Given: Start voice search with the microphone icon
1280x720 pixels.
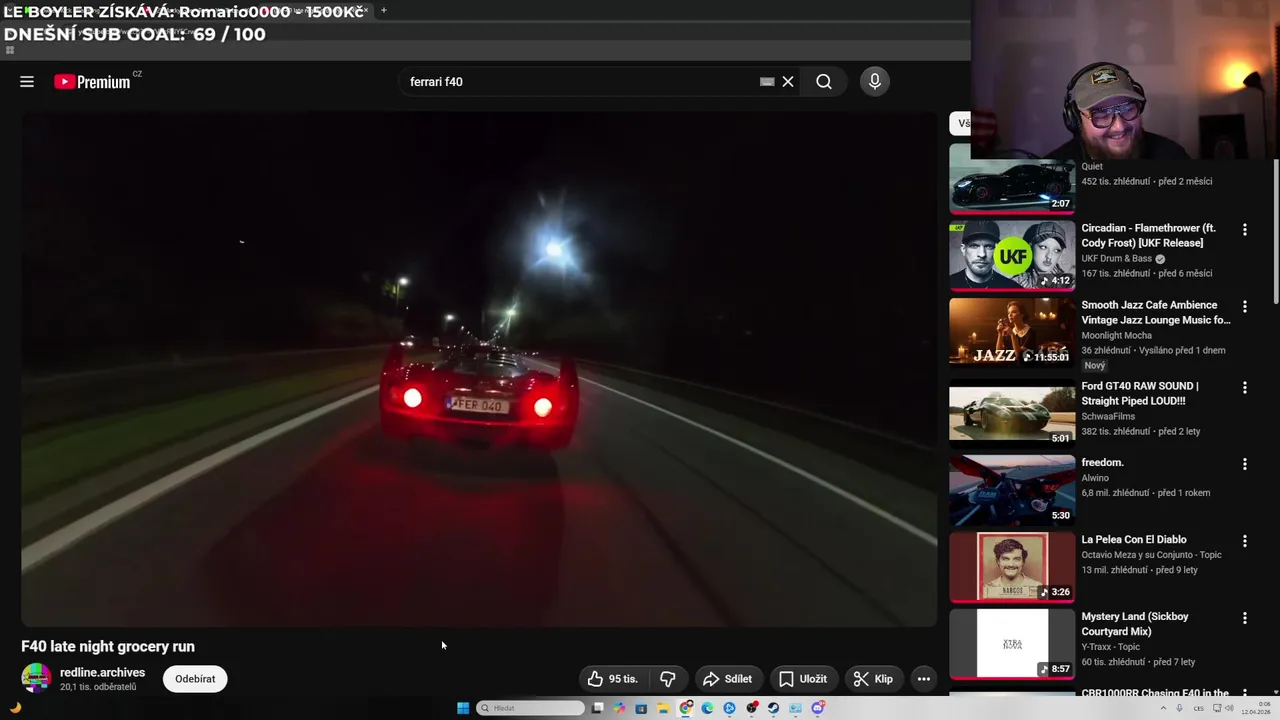Looking at the screenshot, I should [875, 82].
